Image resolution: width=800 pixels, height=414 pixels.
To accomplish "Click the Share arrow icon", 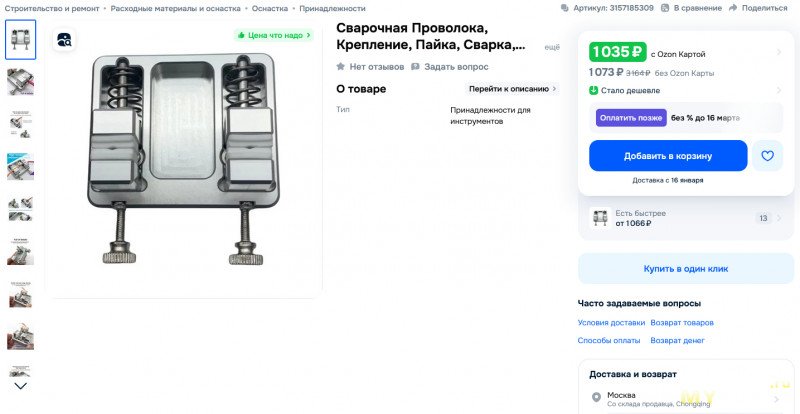I will pos(733,8).
